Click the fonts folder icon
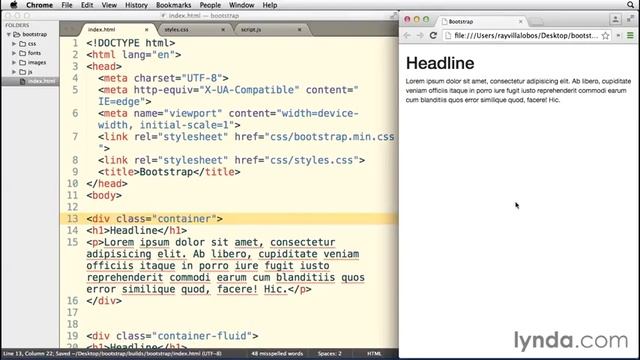Image resolution: width=640 pixels, height=360 pixels. pyautogui.click(x=23, y=53)
